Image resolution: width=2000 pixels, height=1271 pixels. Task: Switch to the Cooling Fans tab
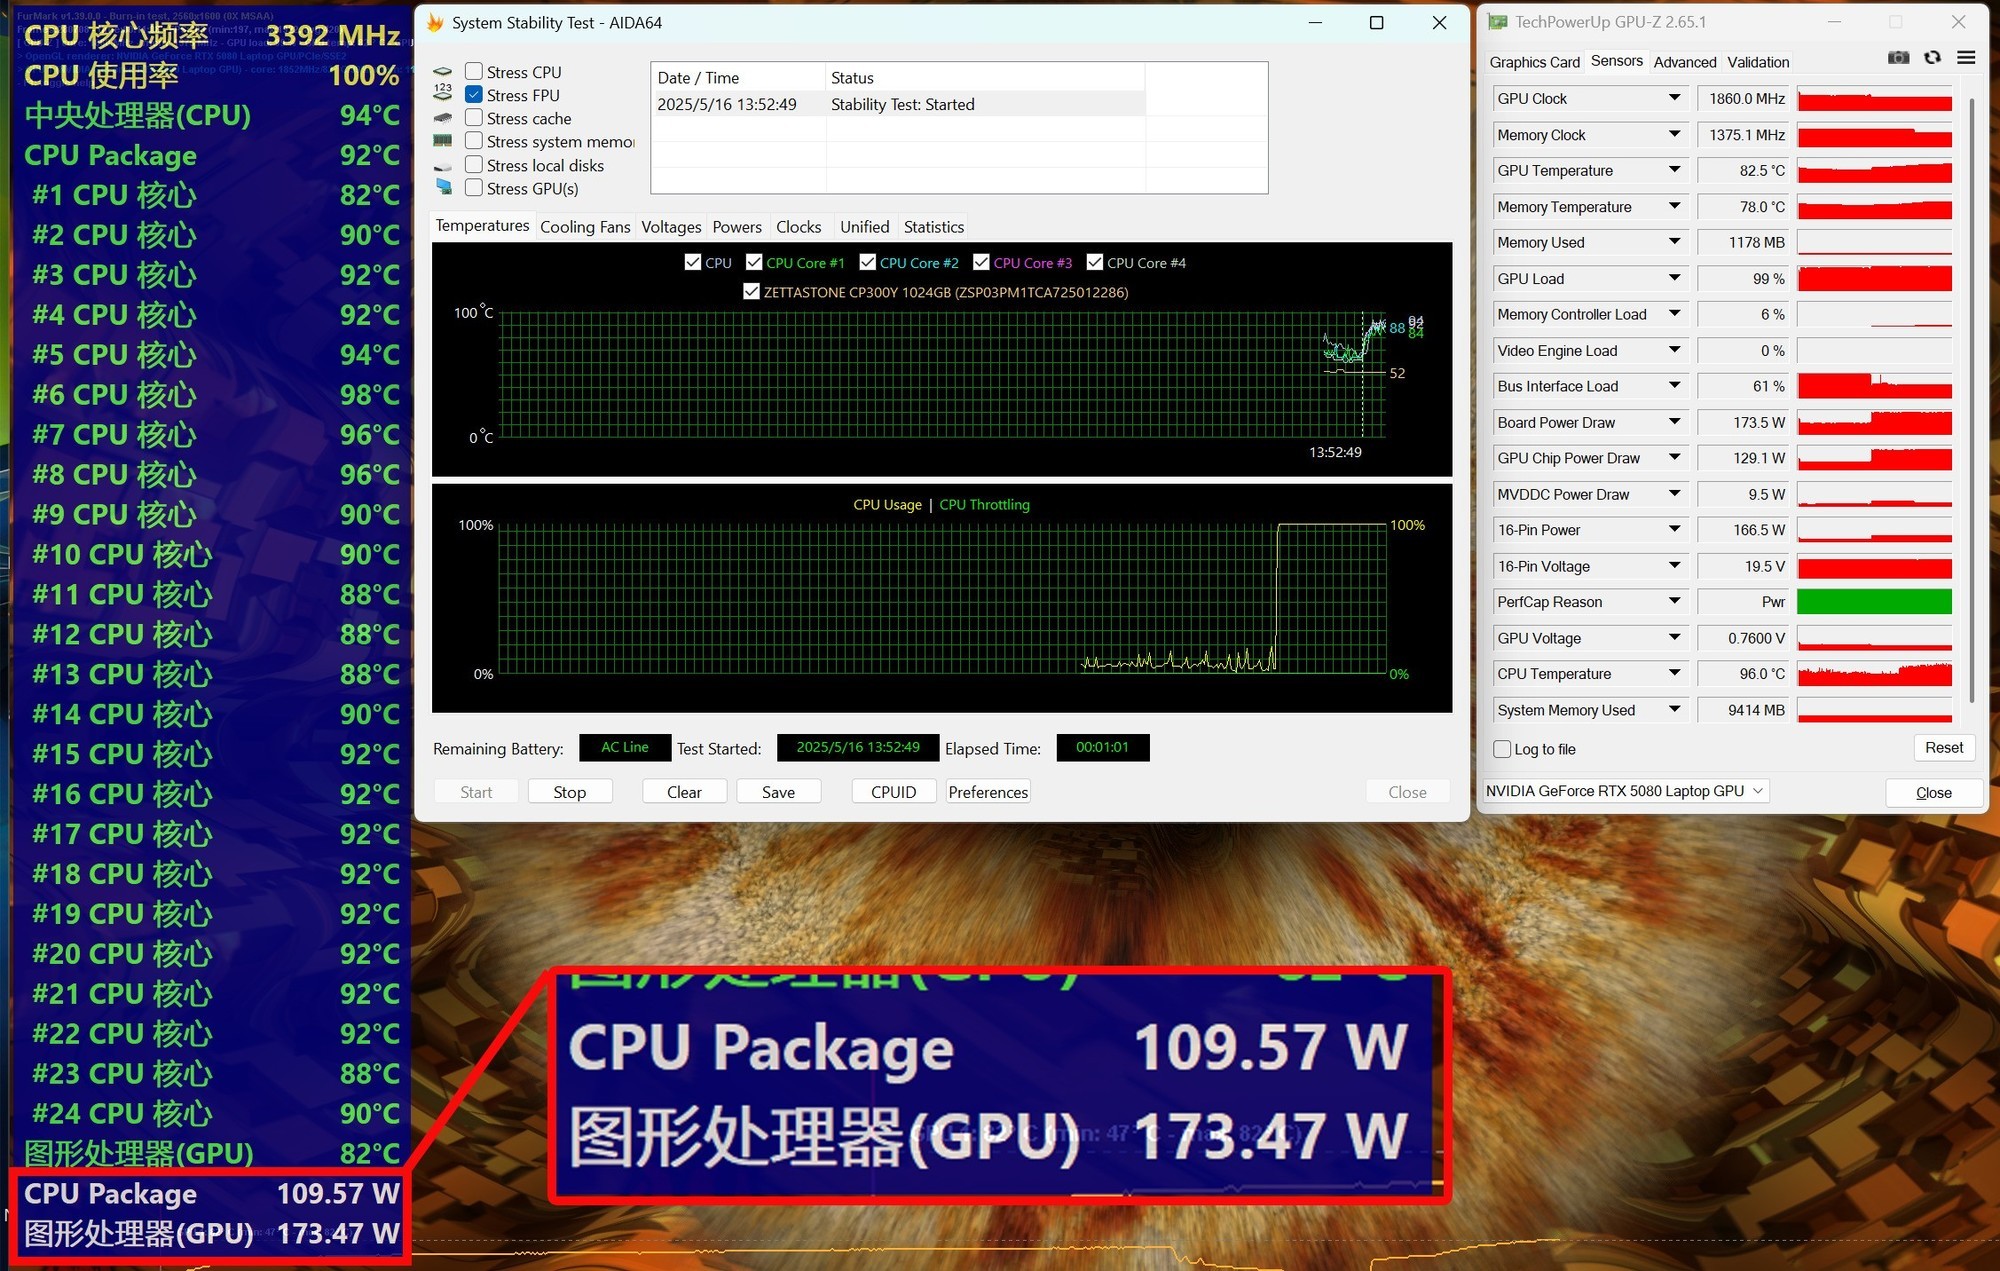(x=585, y=227)
